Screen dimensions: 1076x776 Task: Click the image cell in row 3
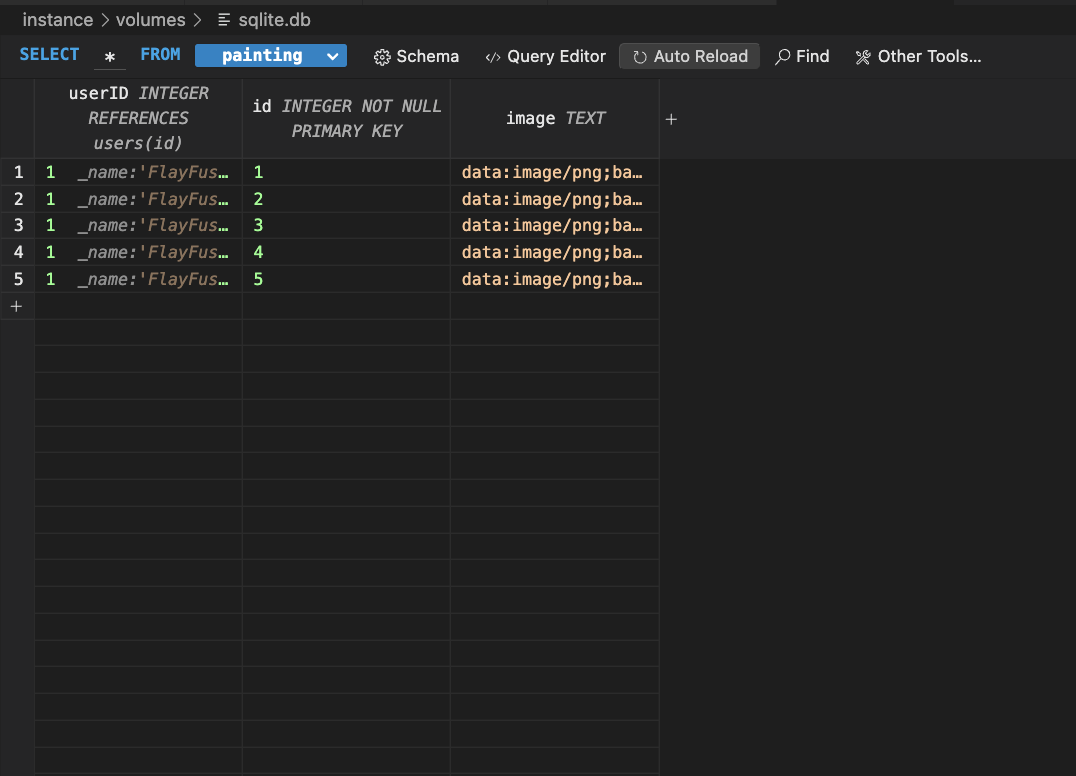click(x=554, y=225)
